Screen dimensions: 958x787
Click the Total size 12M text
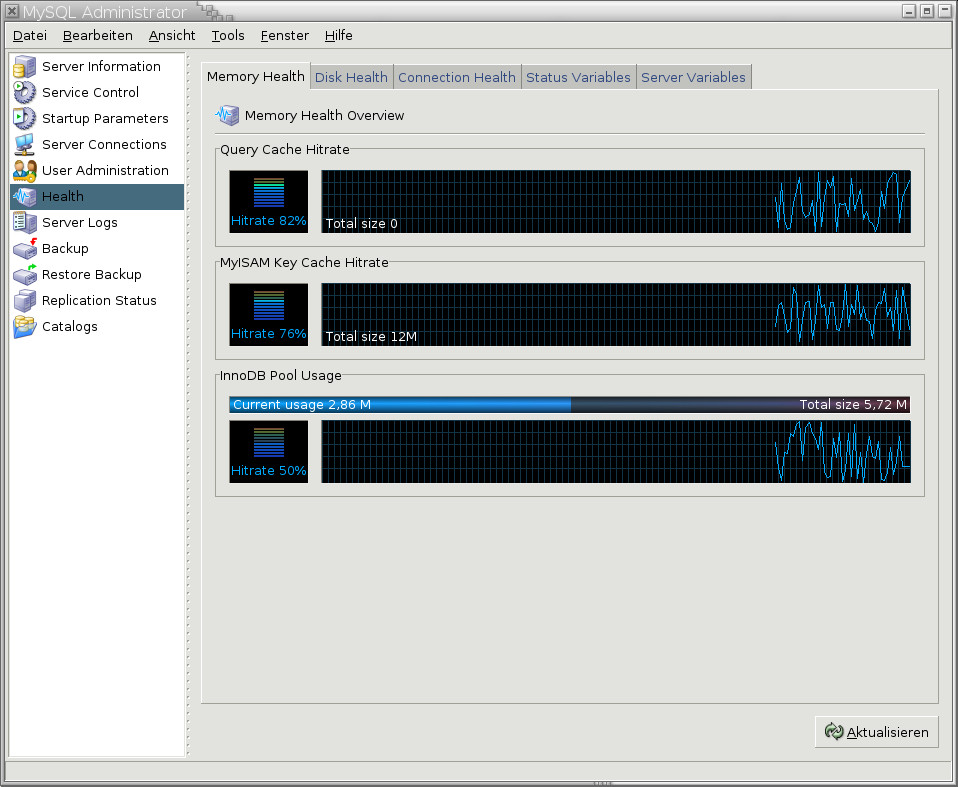click(x=371, y=337)
